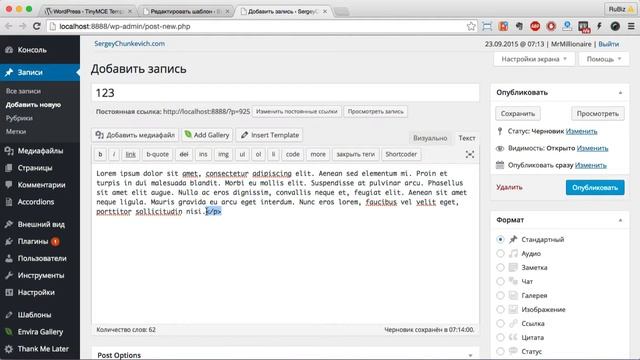The height and width of the screenshot is (360, 640).
Task: Click Выйти logout link
Action: point(609,44)
